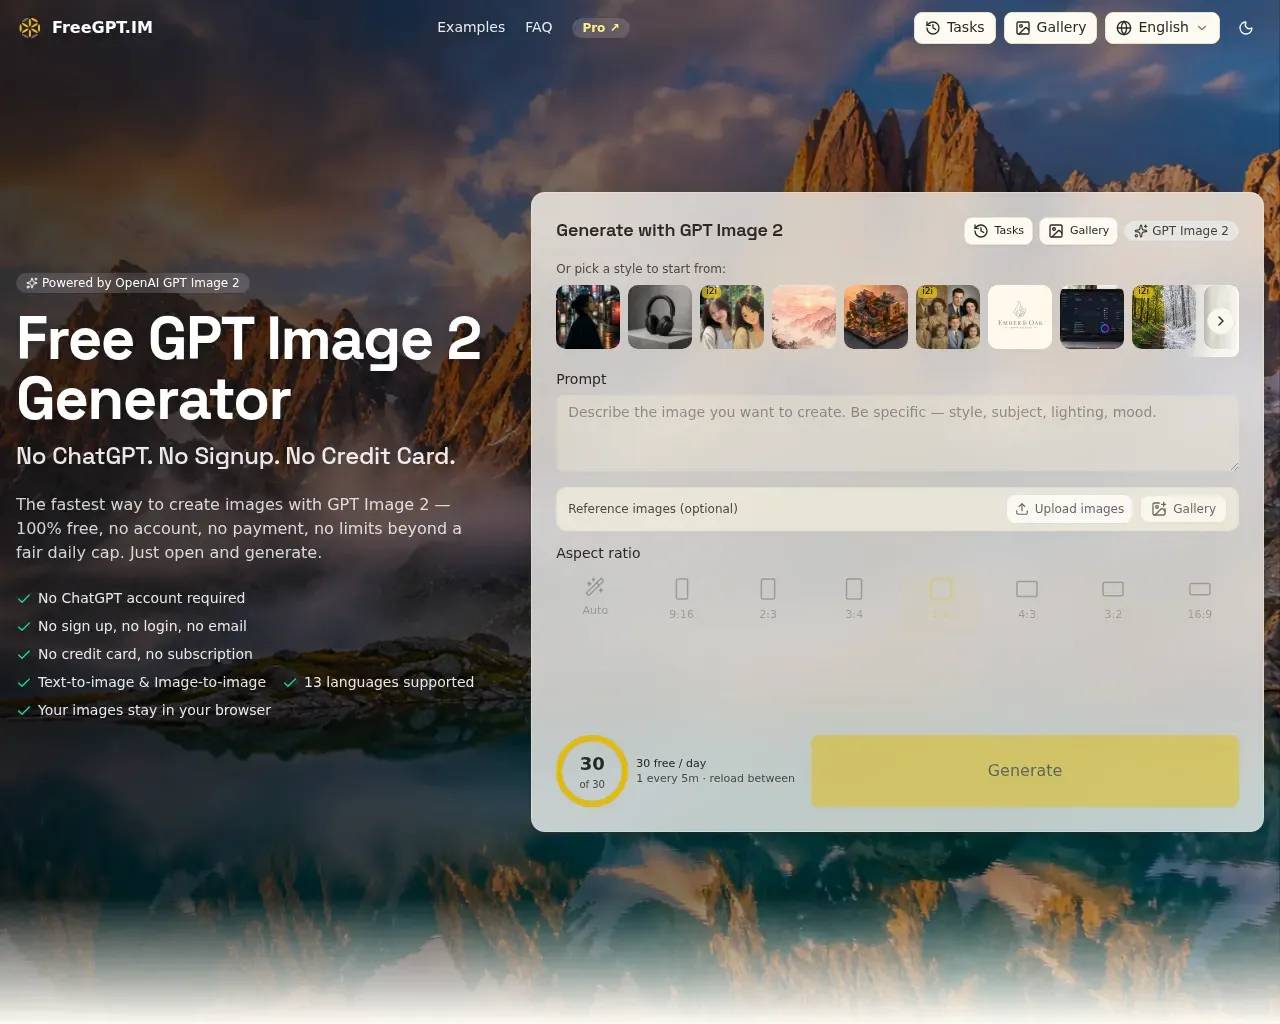Image resolution: width=1280 pixels, height=1024 pixels.
Task: Select the 9:16 aspect ratio
Action: click(x=681, y=598)
